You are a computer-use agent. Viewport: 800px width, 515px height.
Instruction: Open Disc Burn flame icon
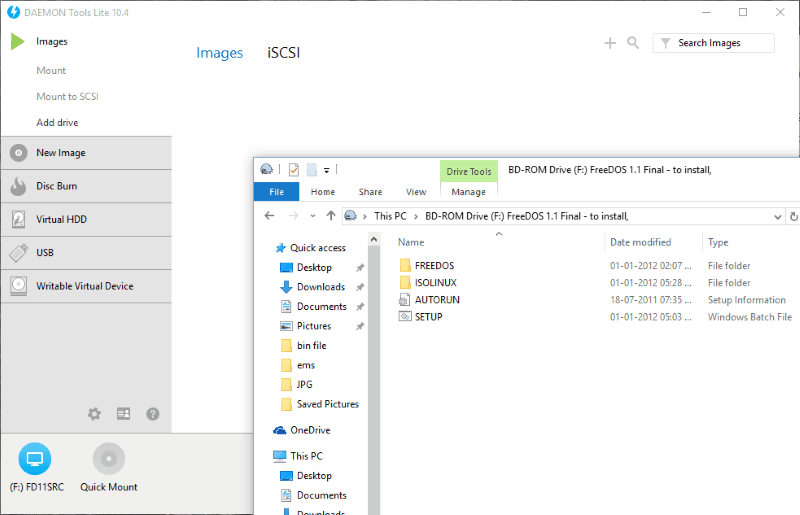[18, 186]
